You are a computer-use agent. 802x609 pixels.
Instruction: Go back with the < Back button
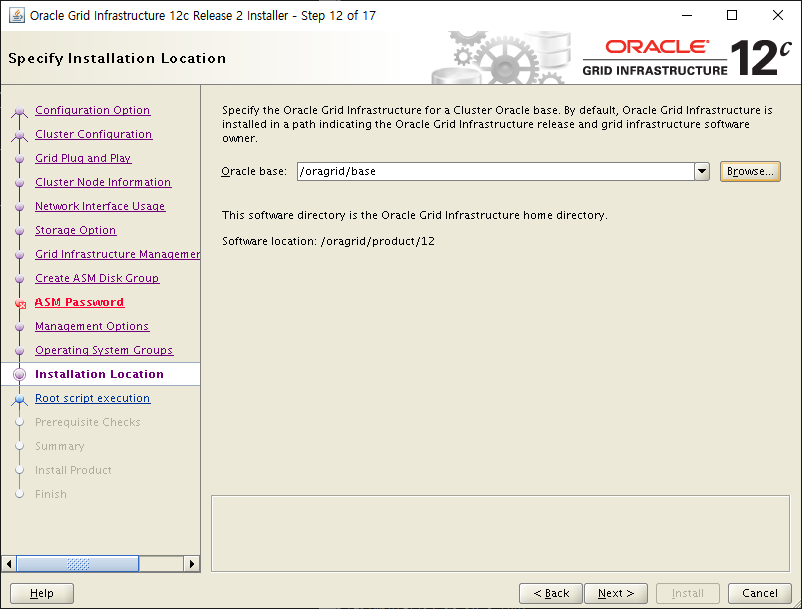click(551, 593)
